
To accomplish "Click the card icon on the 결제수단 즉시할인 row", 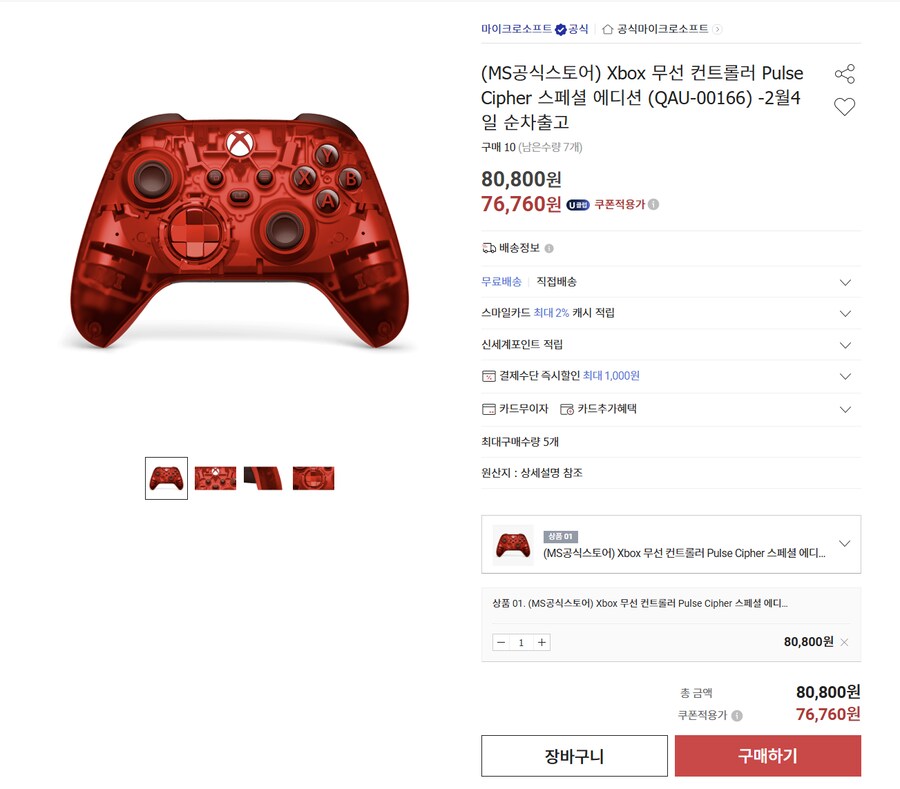I will tap(487, 377).
